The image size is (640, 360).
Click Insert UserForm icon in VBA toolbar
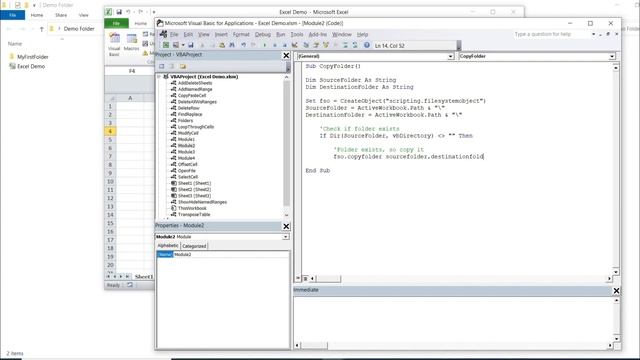click(176, 45)
